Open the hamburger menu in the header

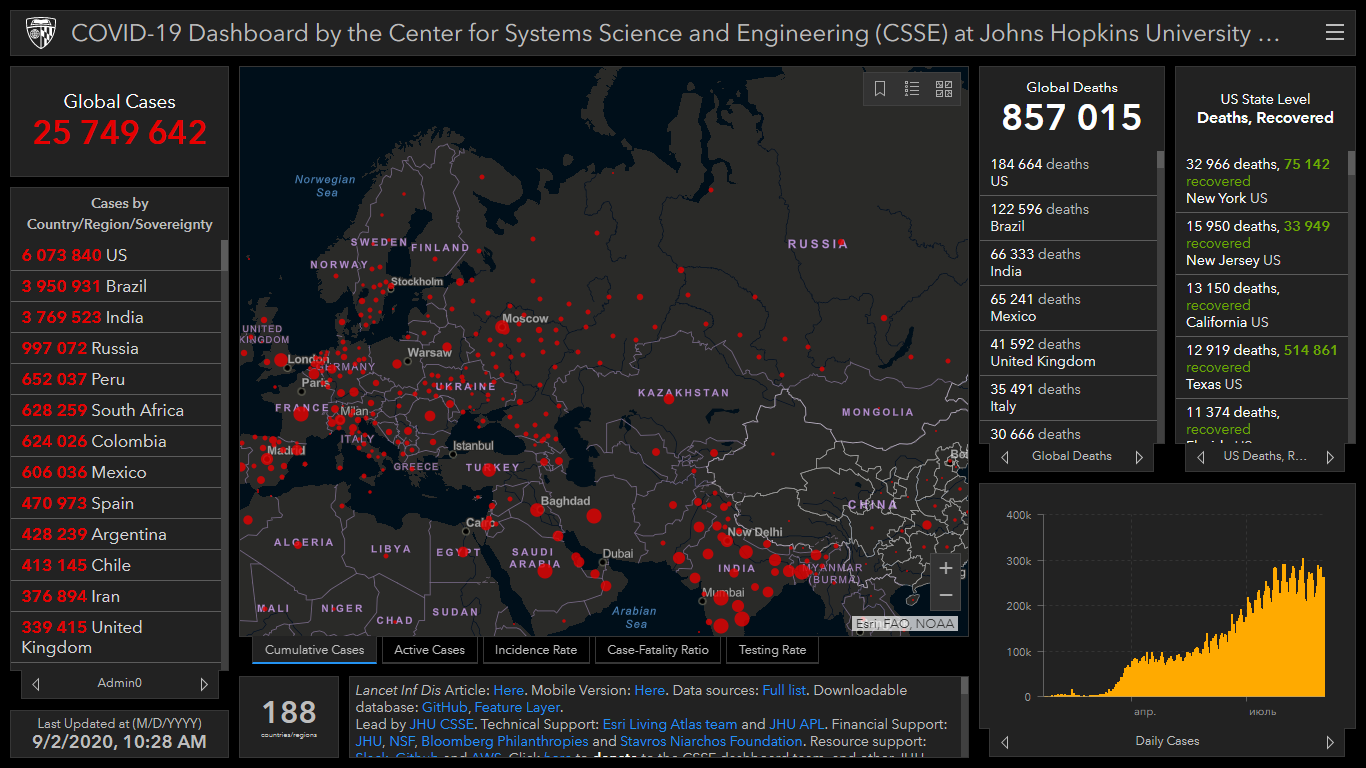(1334, 33)
